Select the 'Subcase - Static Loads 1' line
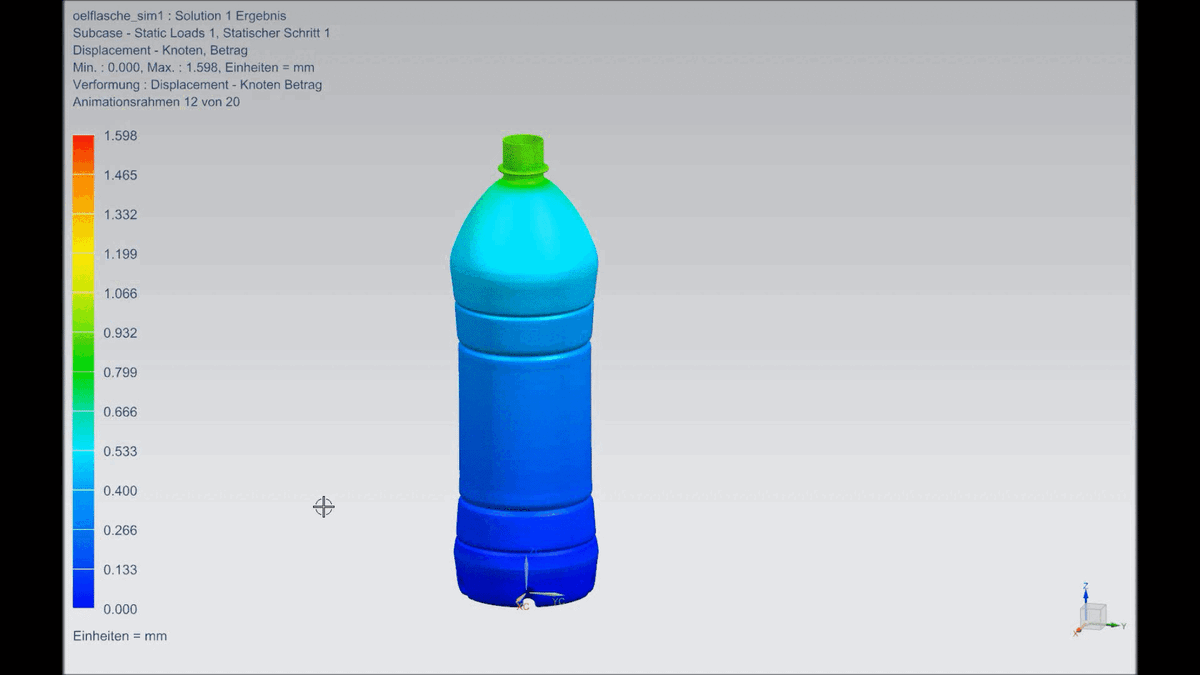1200x675 pixels. [202, 33]
